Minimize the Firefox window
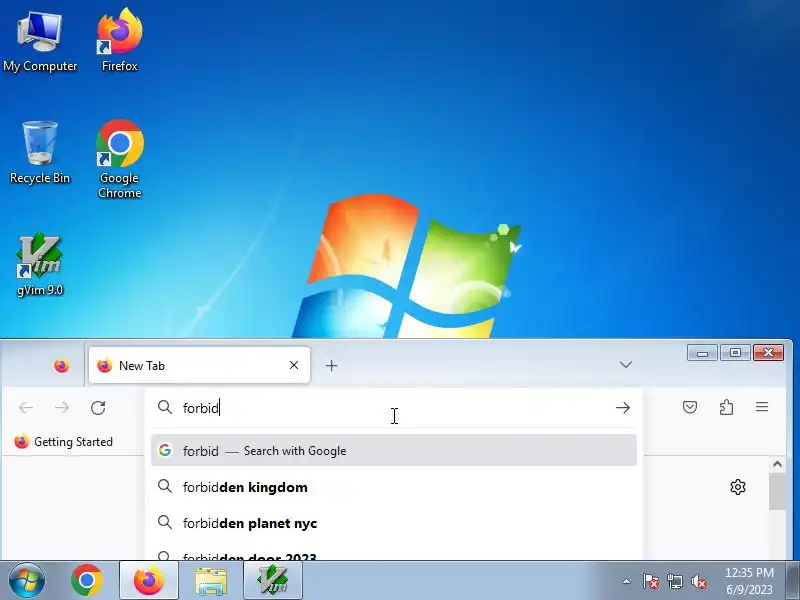This screenshot has width=800, height=600. point(702,353)
